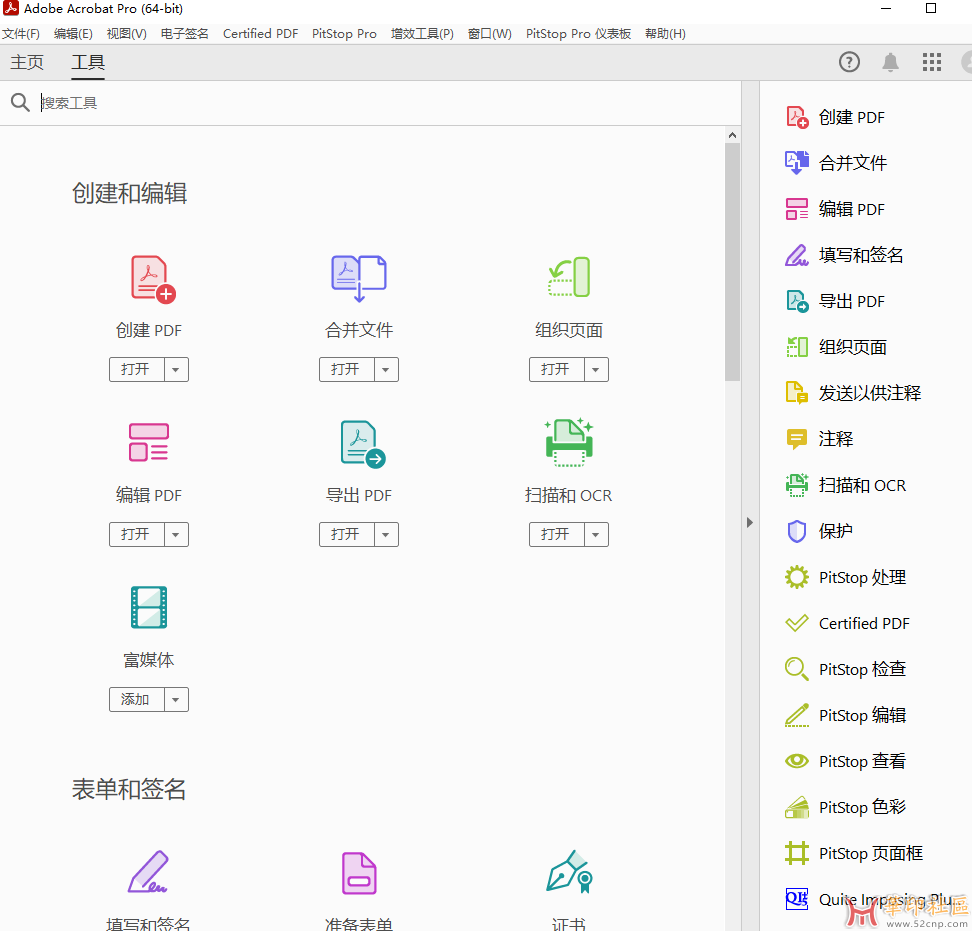Expand dropdown arrow next to 创建 PDF 打开
Image resolution: width=972 pixels, height=931 pixels.
coord(176,369)
